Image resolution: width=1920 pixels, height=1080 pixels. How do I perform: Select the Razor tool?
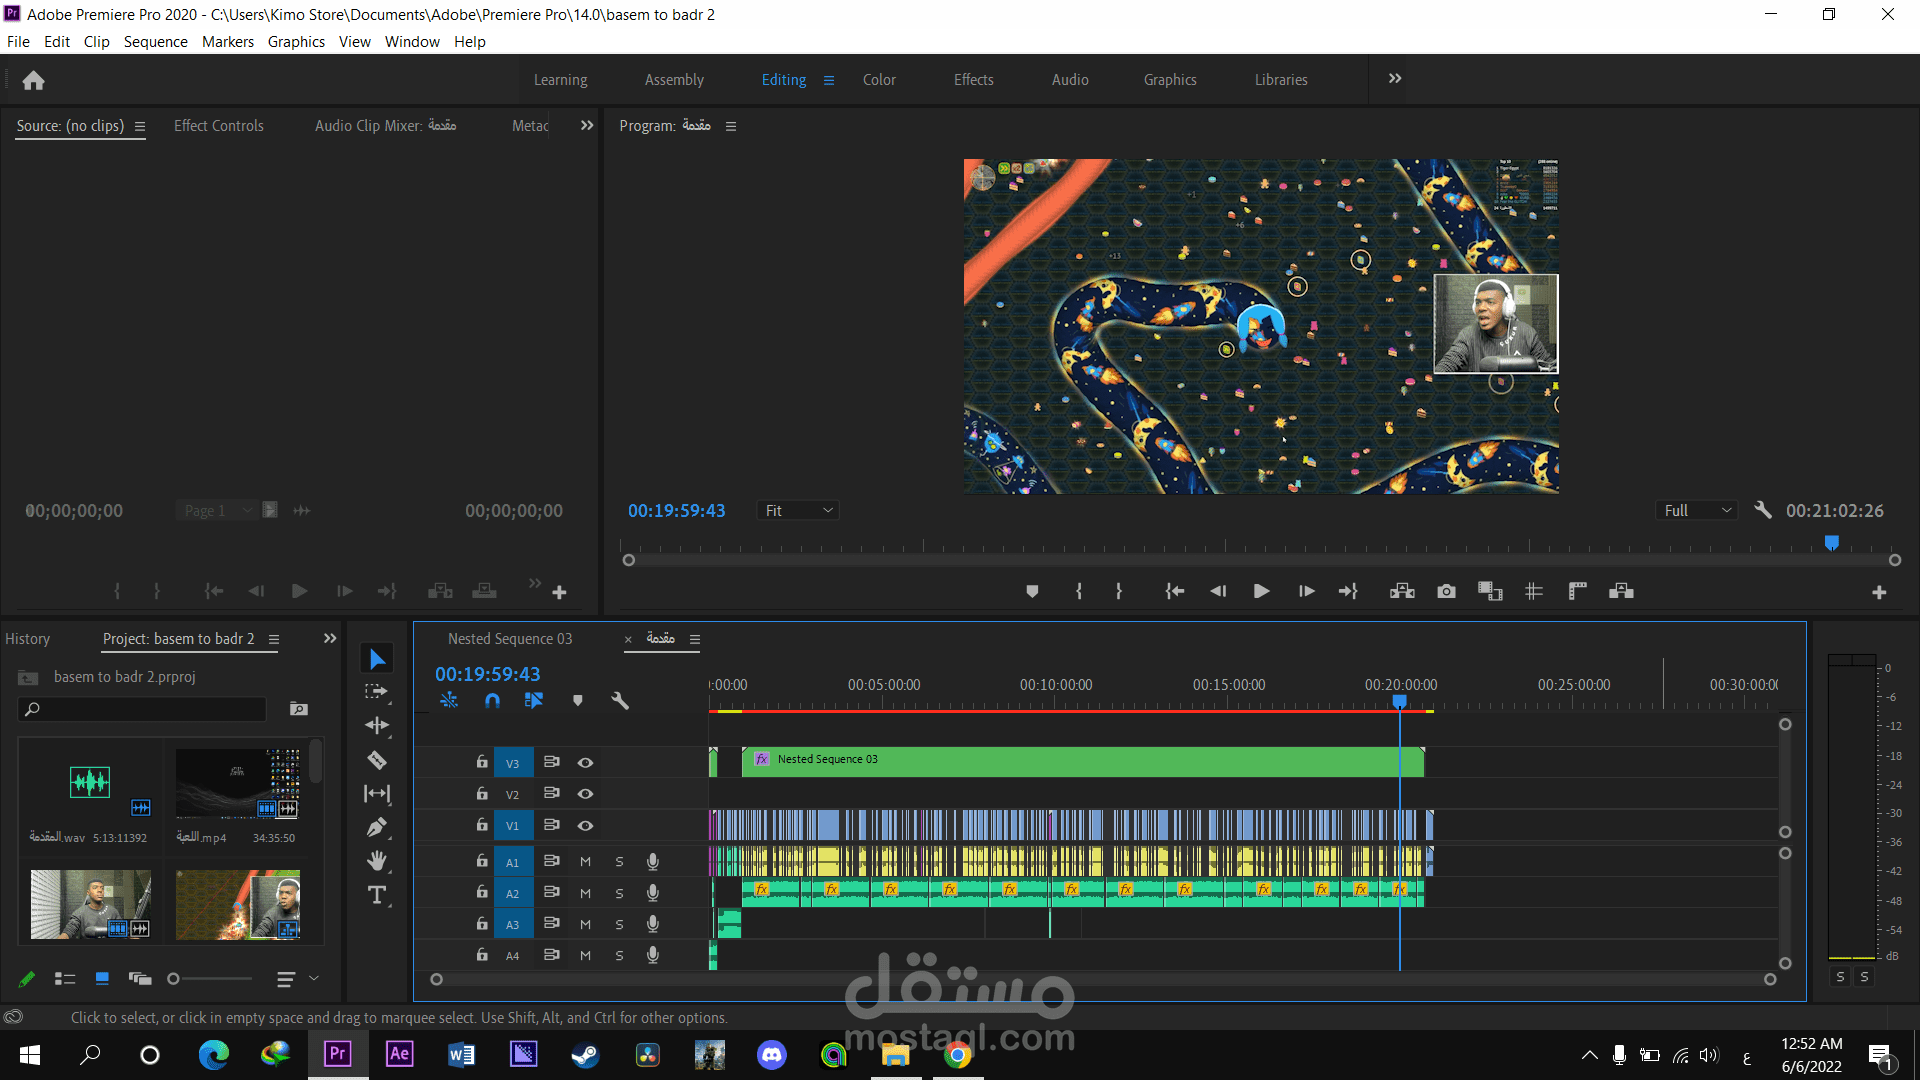377,760
